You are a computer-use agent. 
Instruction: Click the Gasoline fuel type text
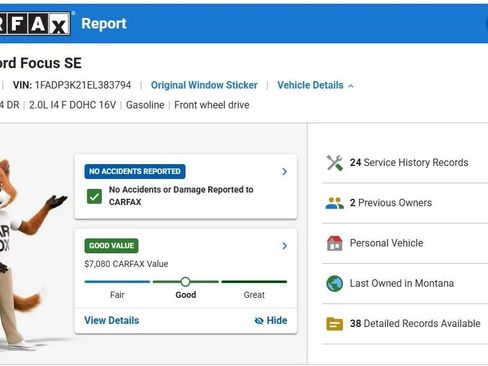tap(145, 105)
